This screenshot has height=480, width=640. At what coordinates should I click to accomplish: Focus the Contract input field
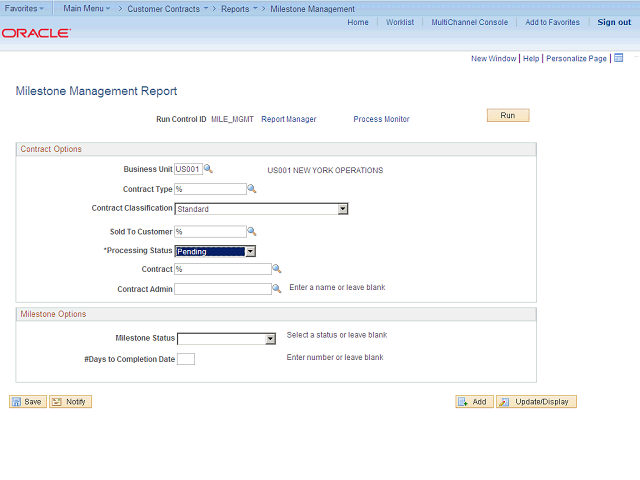[x=223, y=269]
